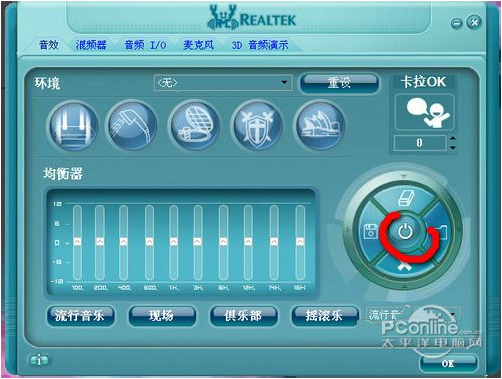Click the bottom arrow icon on the dial
Viewport: 502px width, 379px height.
pos(405,266)
